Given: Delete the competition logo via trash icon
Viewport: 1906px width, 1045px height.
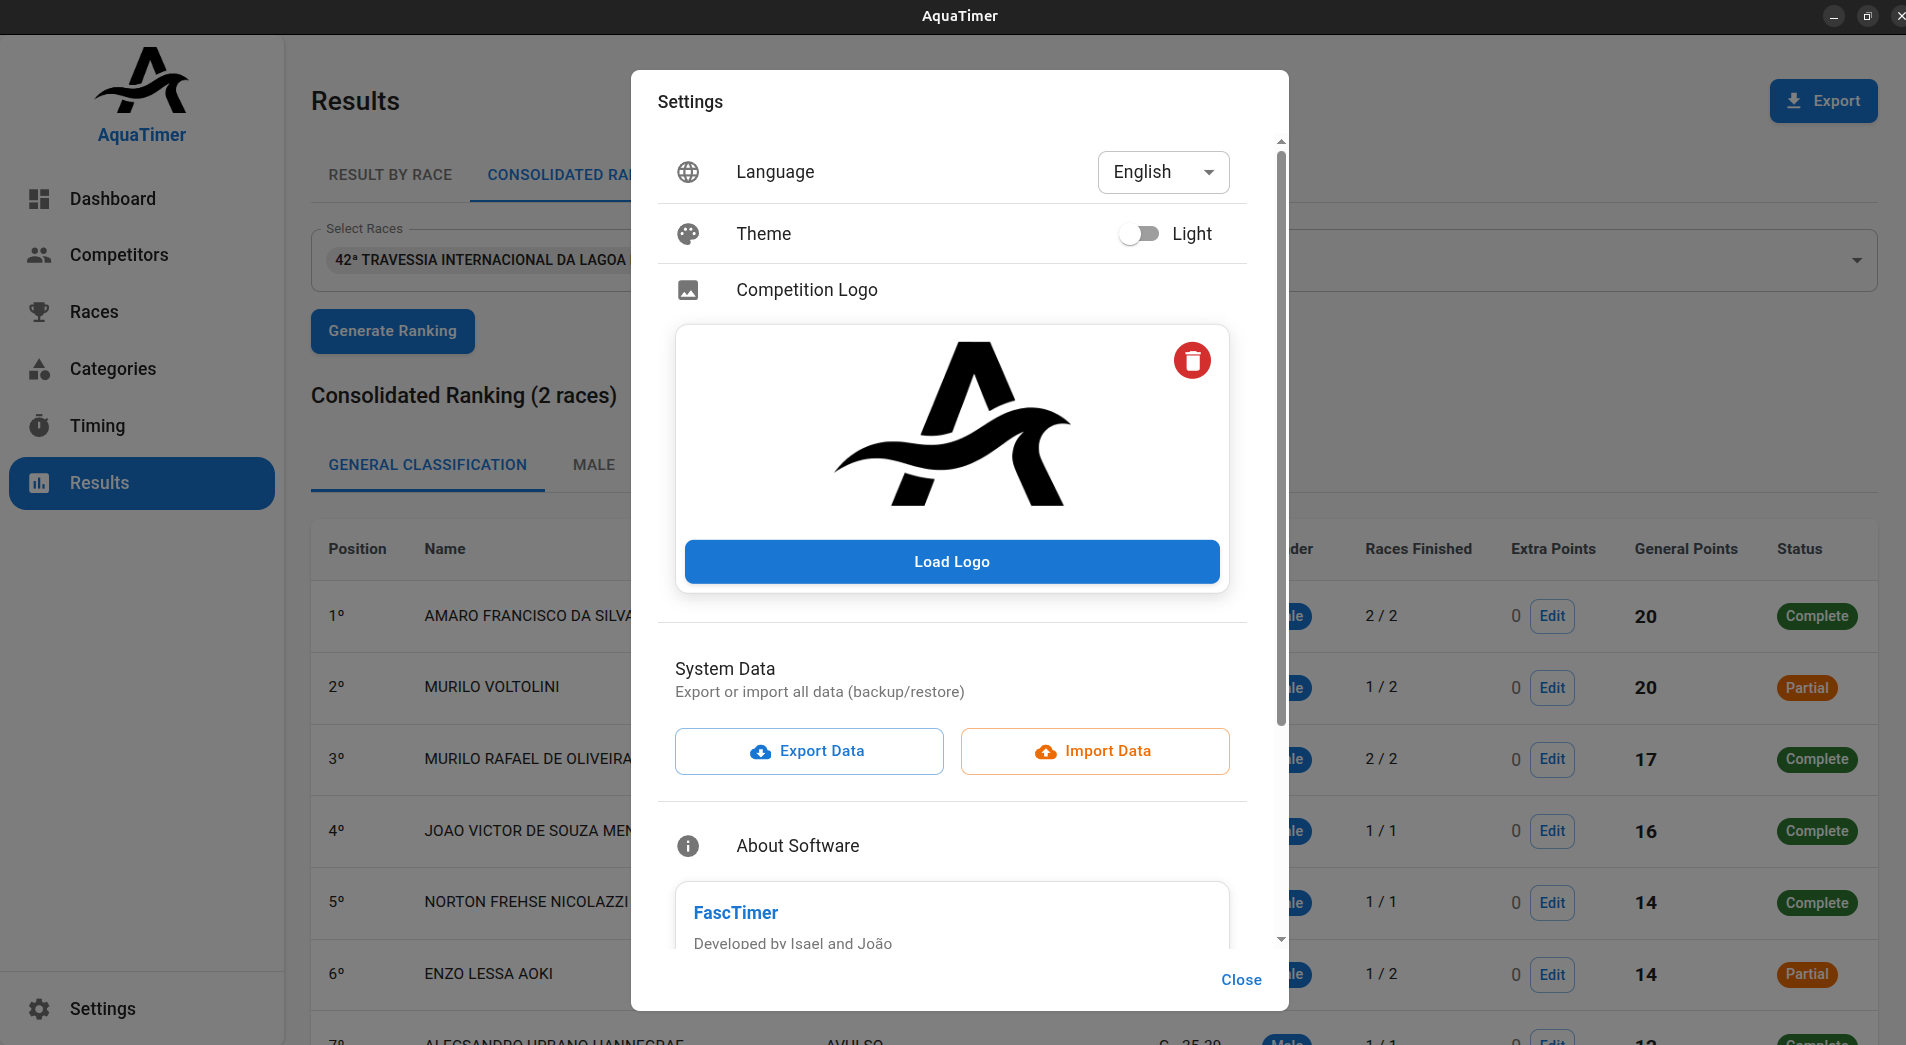Looking at the screenshot, I should click(1192, 361).
